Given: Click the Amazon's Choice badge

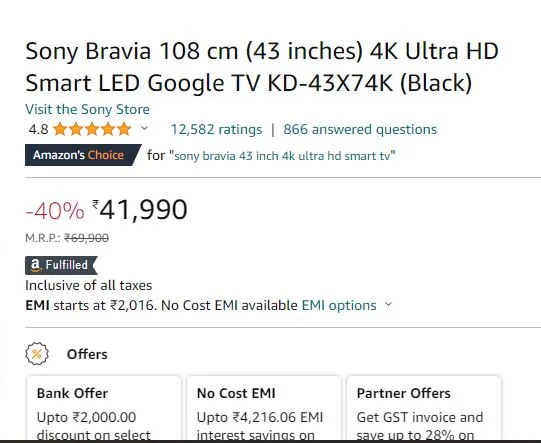Looking at the screenshot, I should coord(83,155).
